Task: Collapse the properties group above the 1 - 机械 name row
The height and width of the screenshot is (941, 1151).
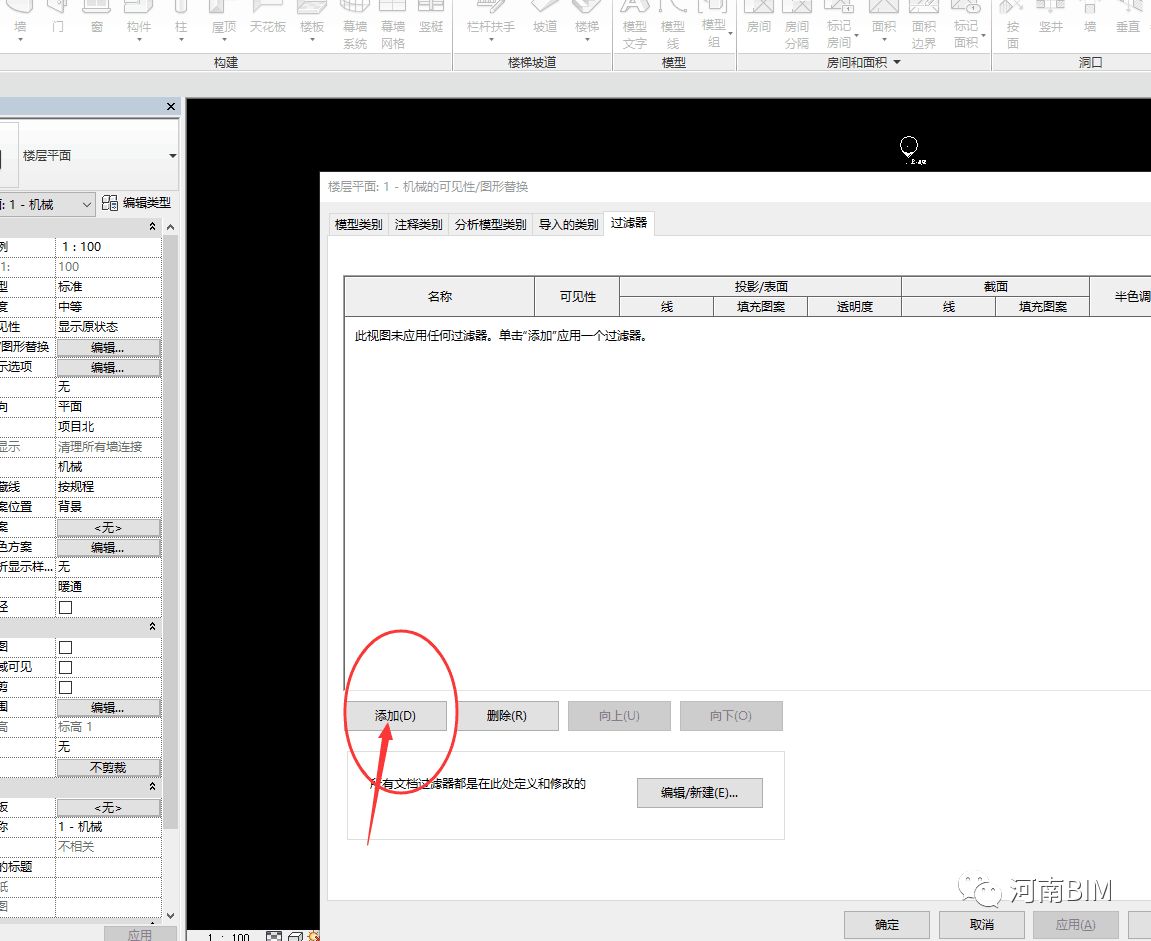Action: 153,786
